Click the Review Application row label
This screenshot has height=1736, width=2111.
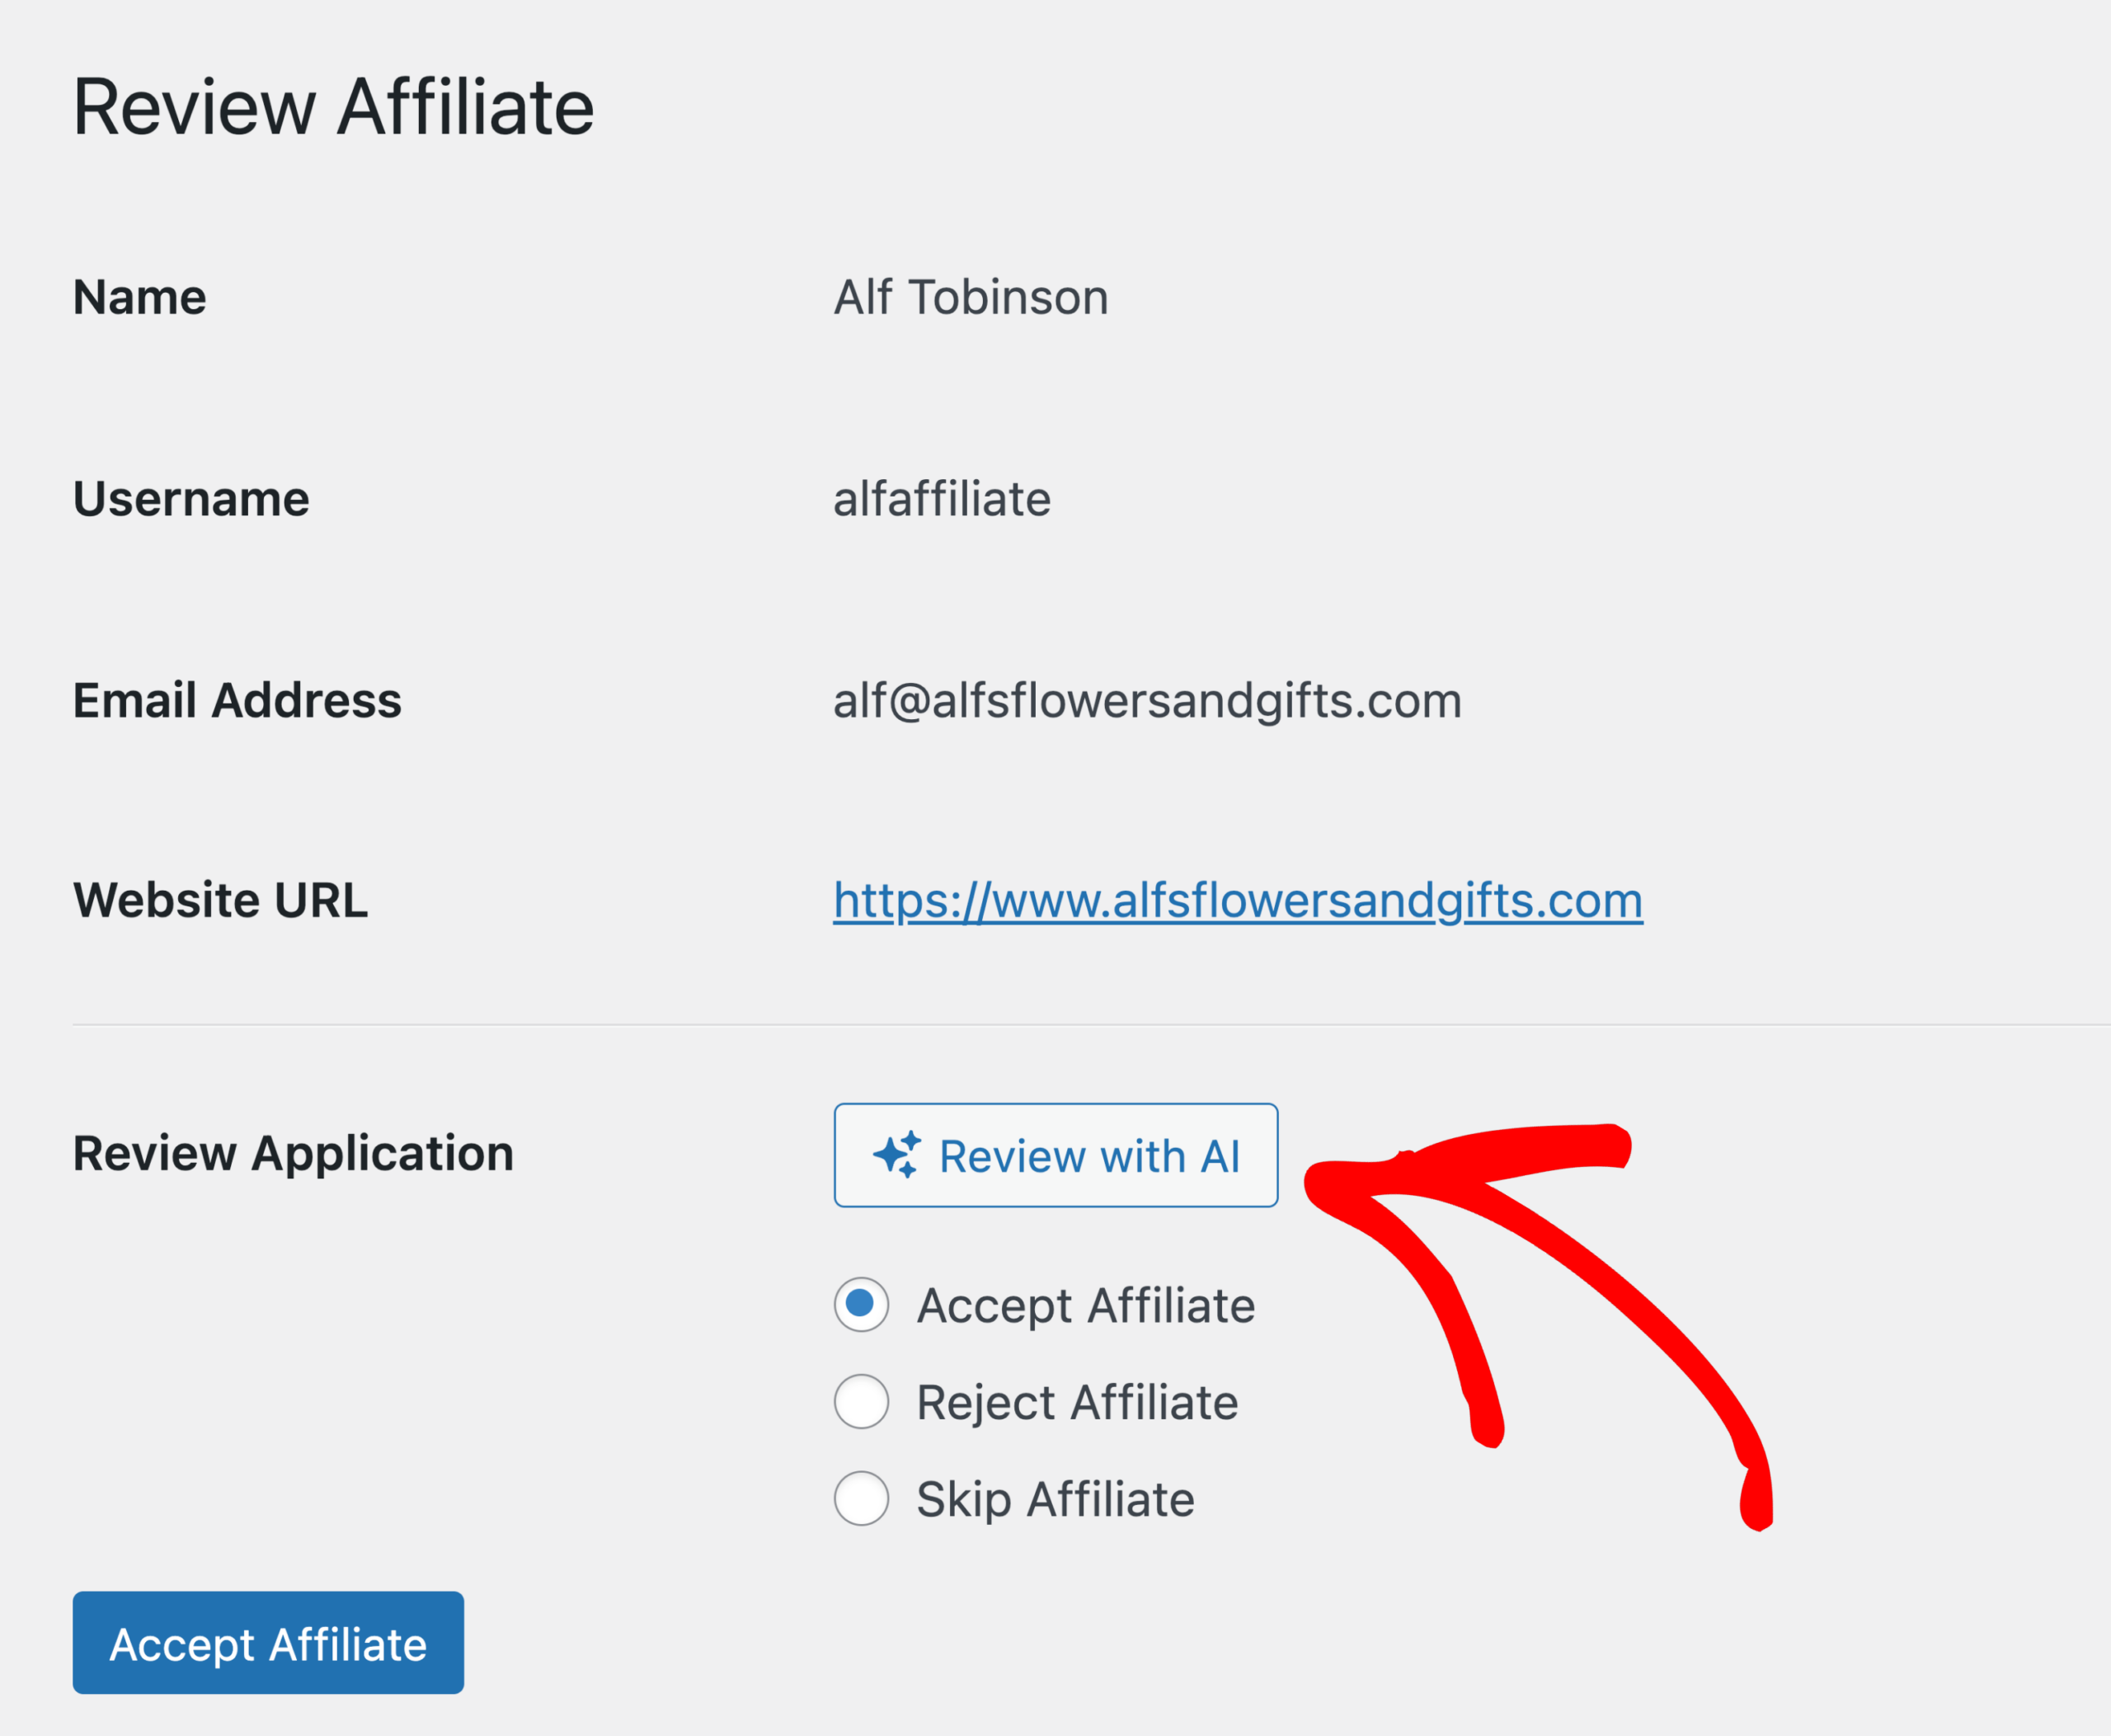(293, 1154)
